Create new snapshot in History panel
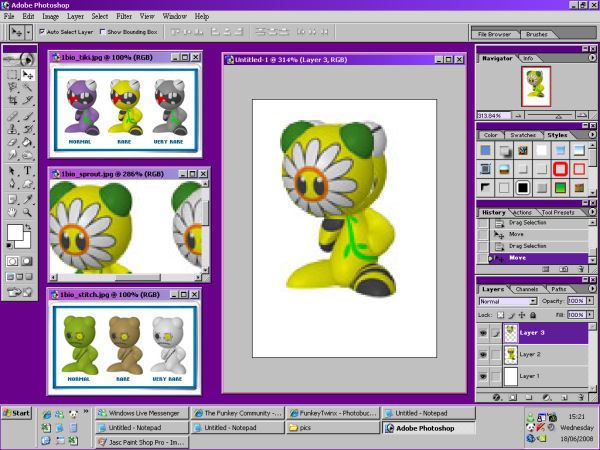Screen dimensions: 600x450 (564, 269)
